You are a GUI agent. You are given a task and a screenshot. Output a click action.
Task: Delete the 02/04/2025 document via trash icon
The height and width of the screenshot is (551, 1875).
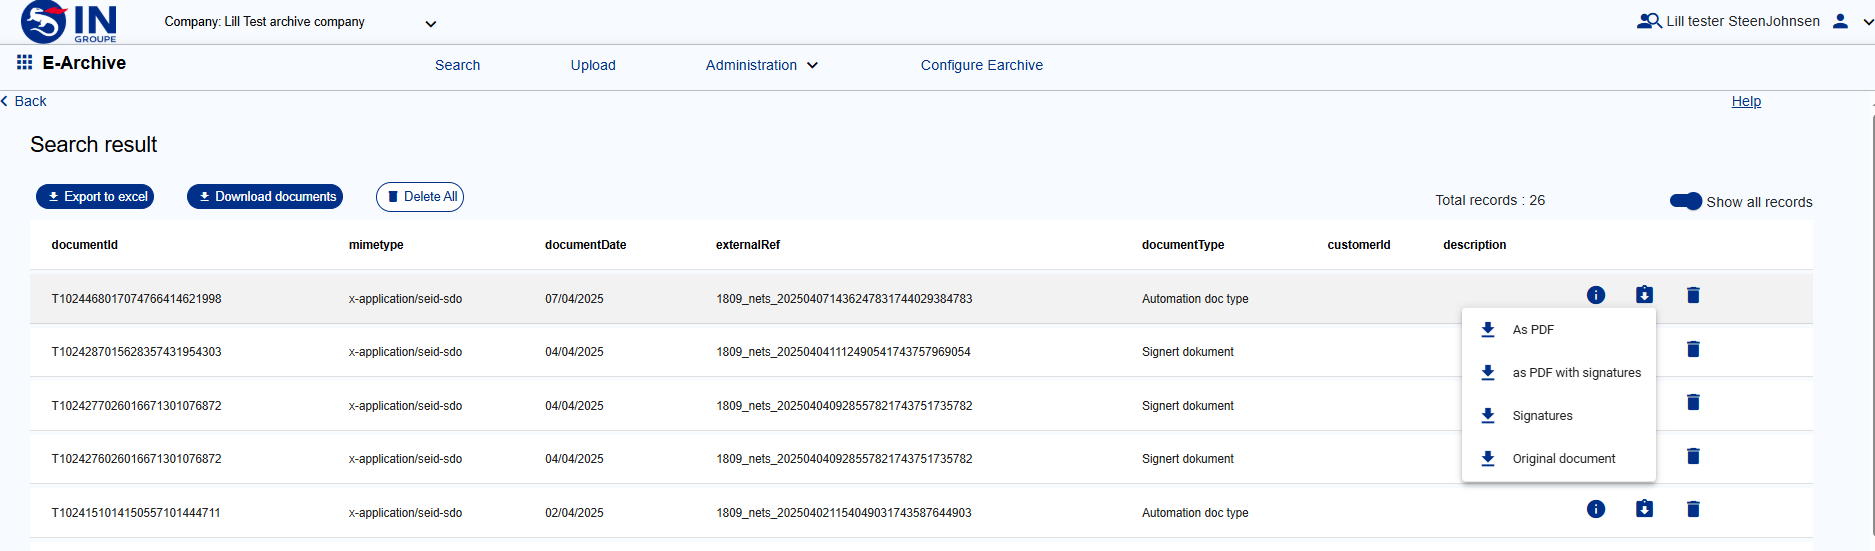[x=1693, y=509]
